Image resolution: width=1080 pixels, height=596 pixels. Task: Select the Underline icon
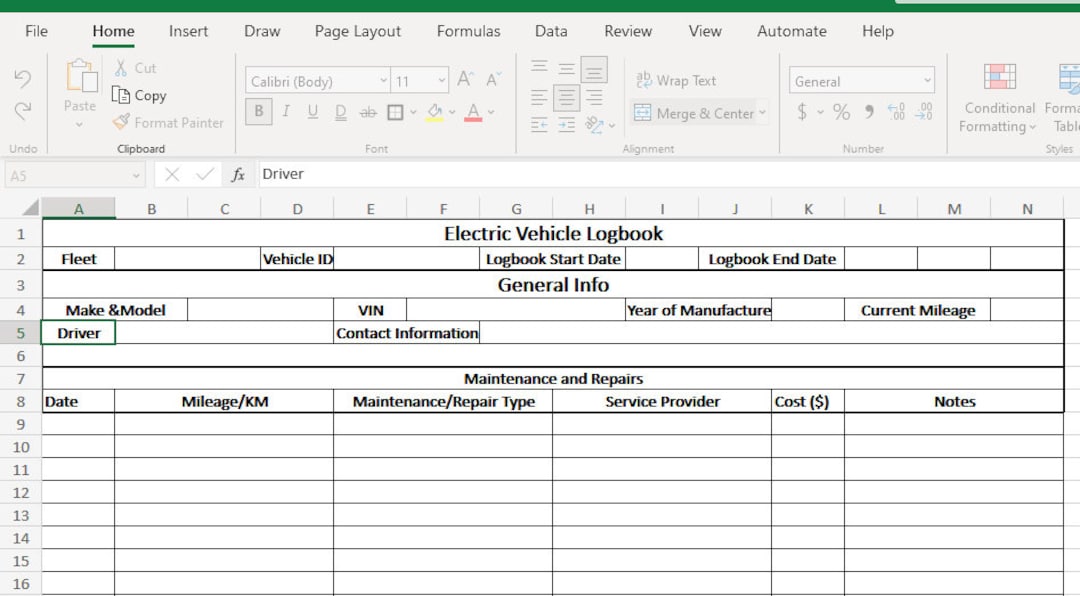[312, 112]
